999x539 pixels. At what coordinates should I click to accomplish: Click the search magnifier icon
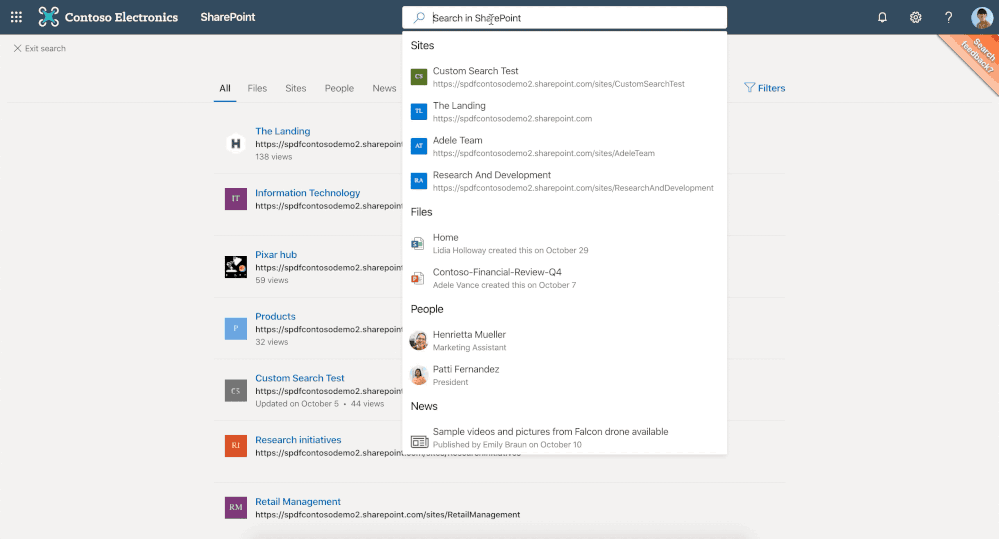(419, 18)
